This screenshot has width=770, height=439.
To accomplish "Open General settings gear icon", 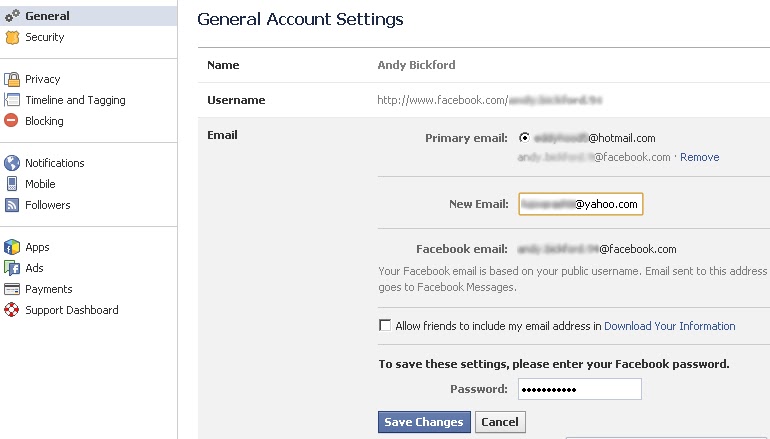I will pyautogui.click(x=12, y=16).
